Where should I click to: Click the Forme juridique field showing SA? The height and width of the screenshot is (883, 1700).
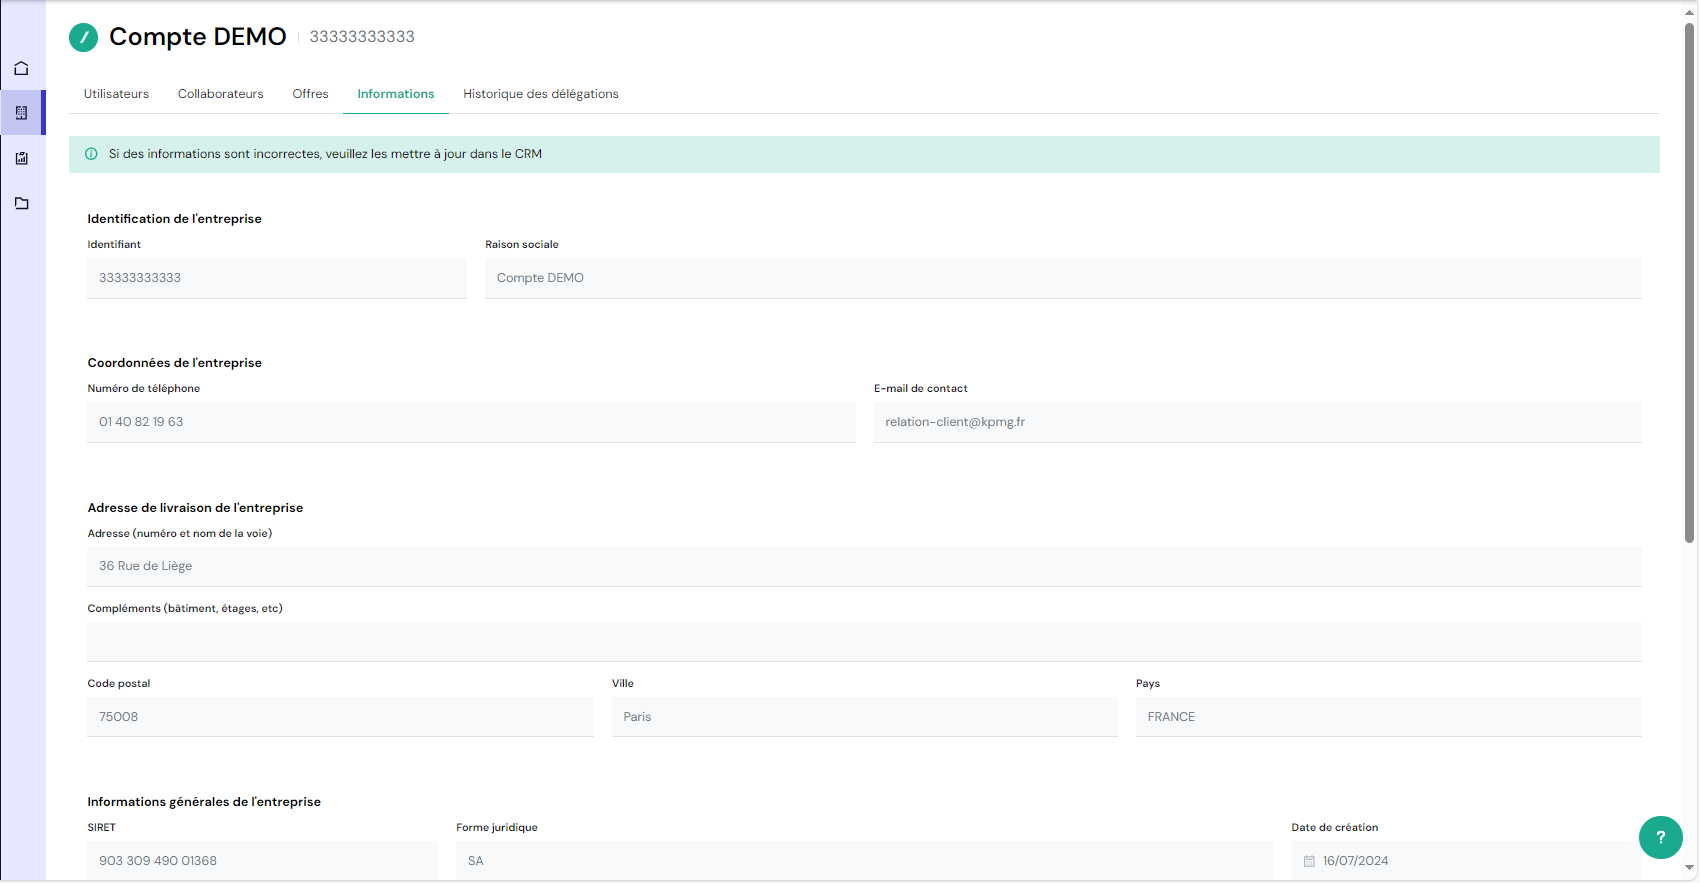[865, 861]
